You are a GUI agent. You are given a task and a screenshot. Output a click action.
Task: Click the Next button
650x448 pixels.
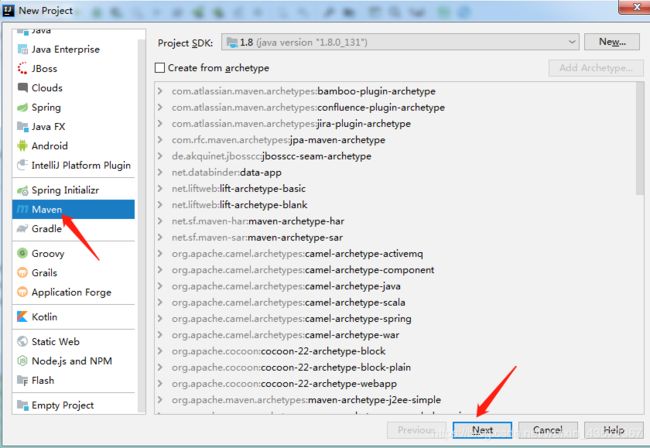pyautogui.click(x=482, y=430)
